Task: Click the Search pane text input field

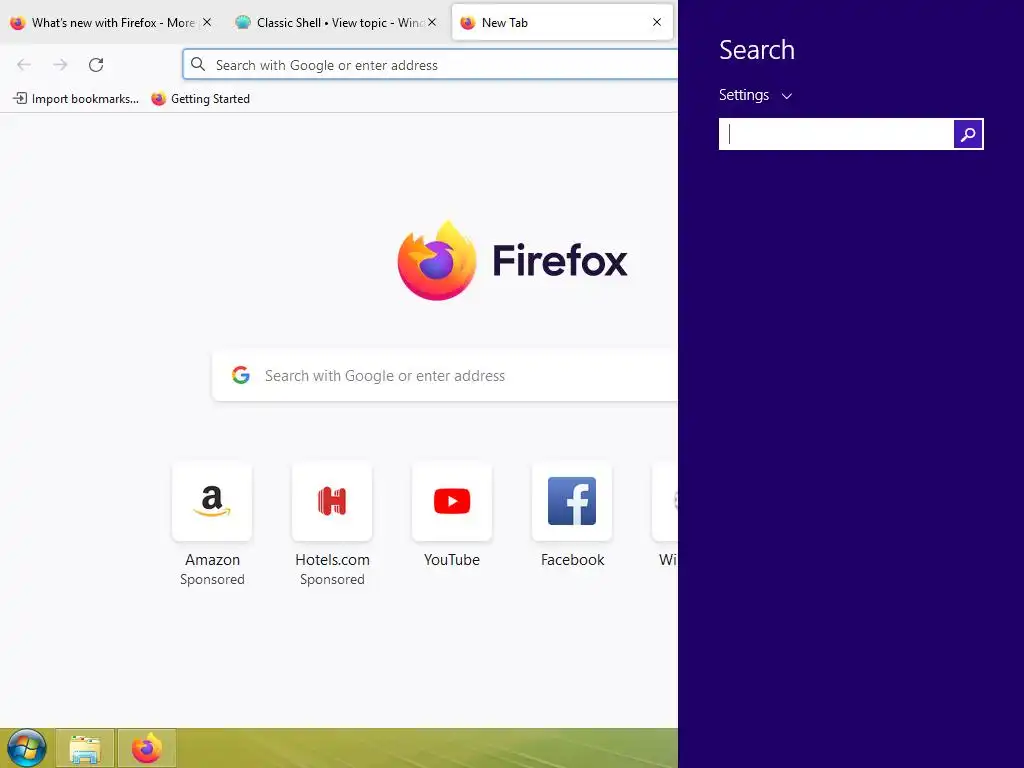Action: 836,134
